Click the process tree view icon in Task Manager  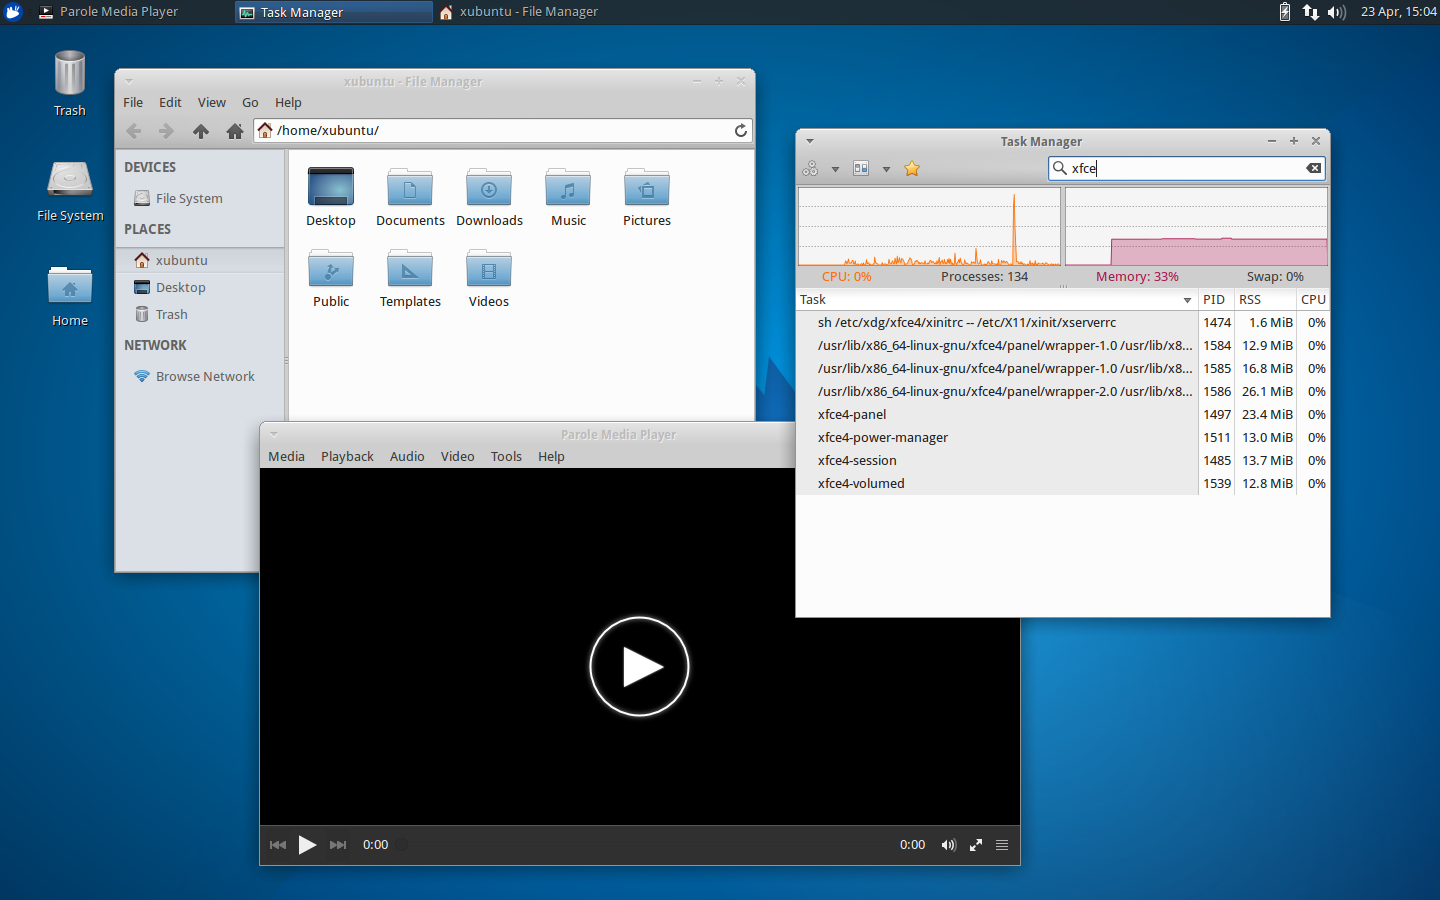(x=810, y=168)
